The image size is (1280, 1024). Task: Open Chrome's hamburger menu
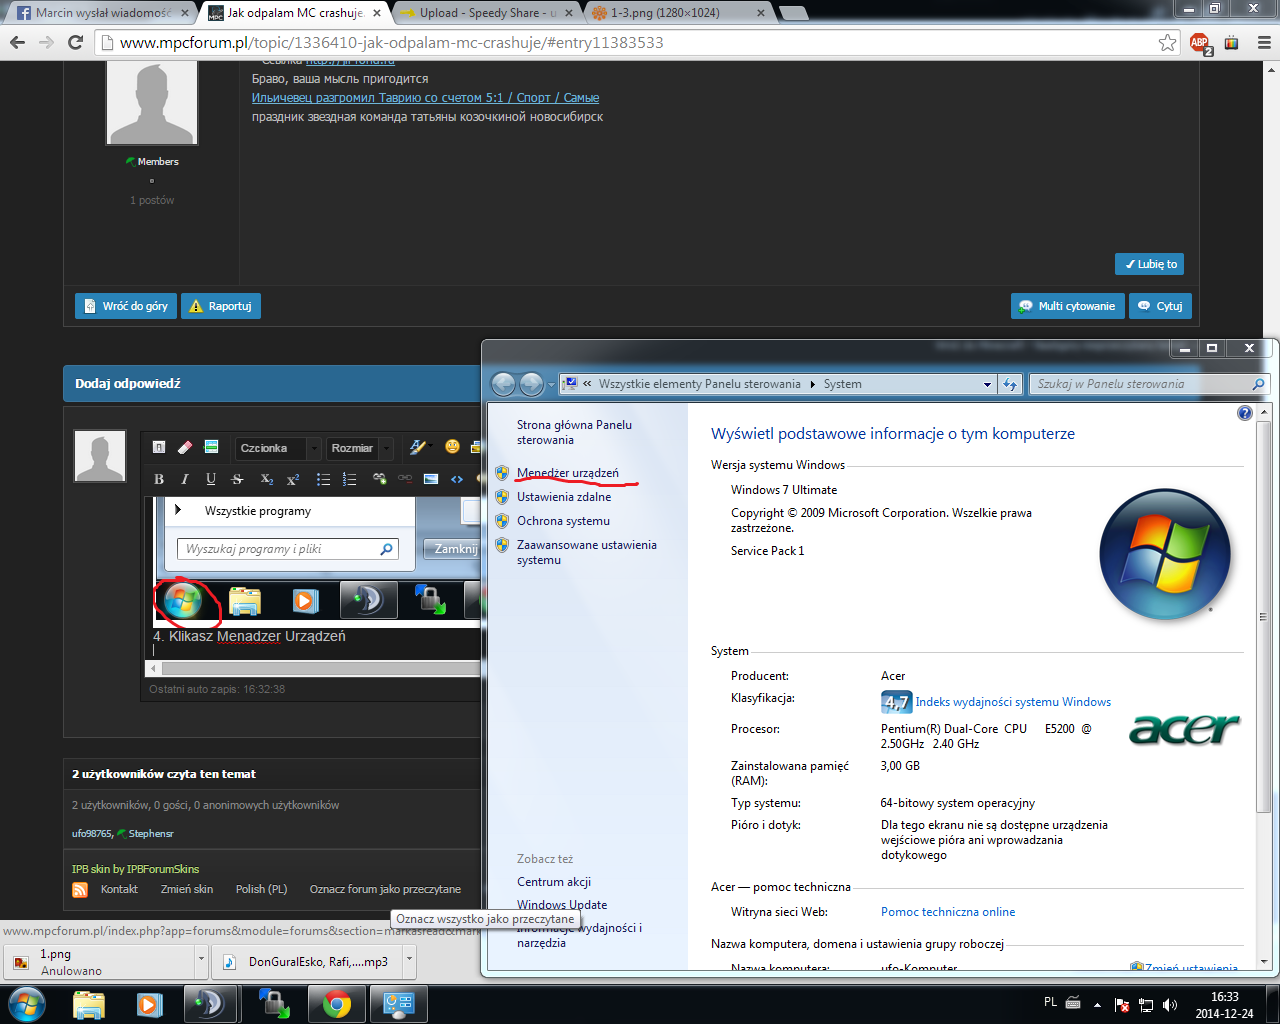coord(1264,42)
